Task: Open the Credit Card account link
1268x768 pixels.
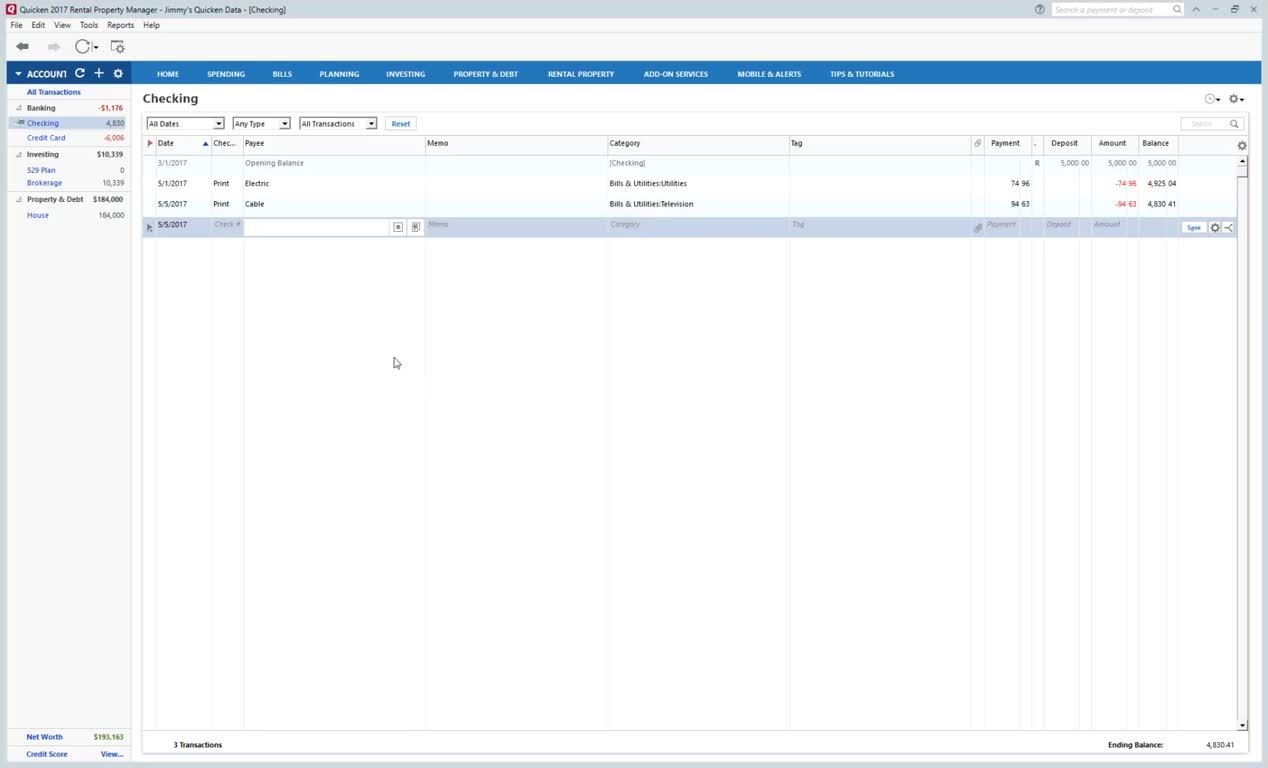Action: coord(46,138)
